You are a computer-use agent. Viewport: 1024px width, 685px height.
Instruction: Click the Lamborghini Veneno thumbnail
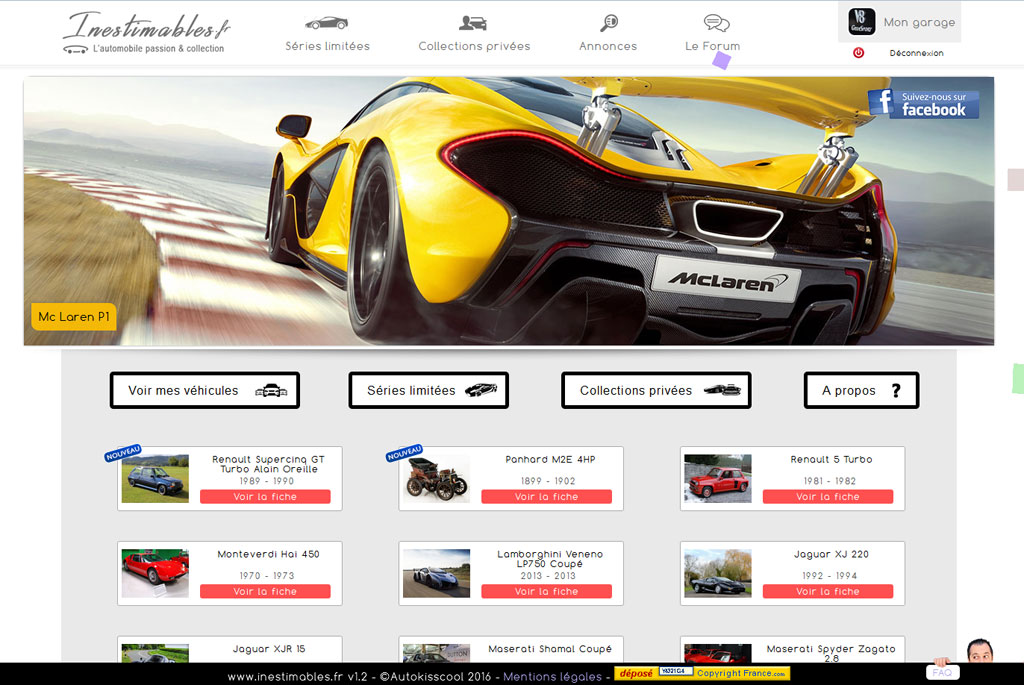pos(436,573)
